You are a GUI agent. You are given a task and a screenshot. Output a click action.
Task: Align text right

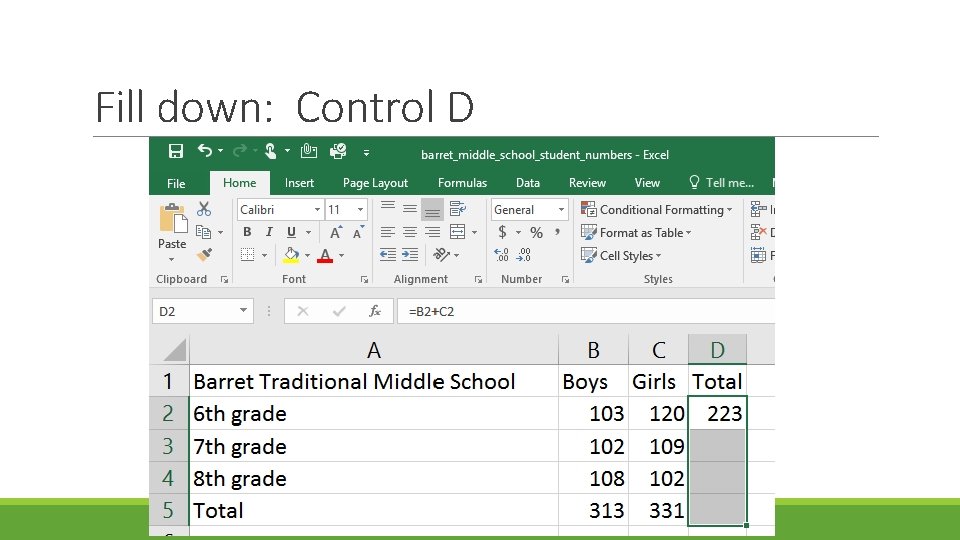click(432, 232)
